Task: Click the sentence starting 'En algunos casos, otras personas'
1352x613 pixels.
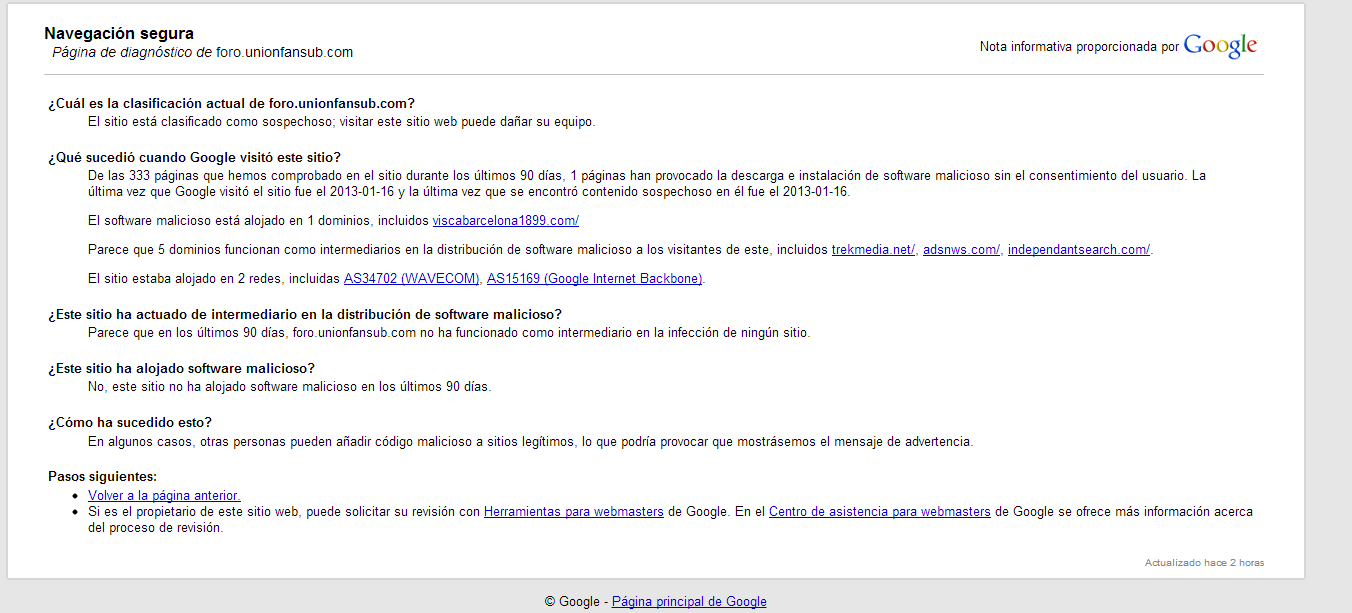Action: [530, 441]
